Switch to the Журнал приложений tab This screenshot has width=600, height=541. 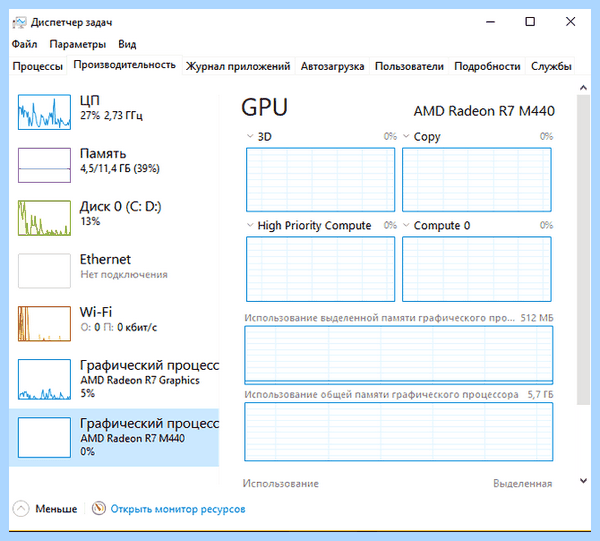pyautogui.click(x=238, y=66)
